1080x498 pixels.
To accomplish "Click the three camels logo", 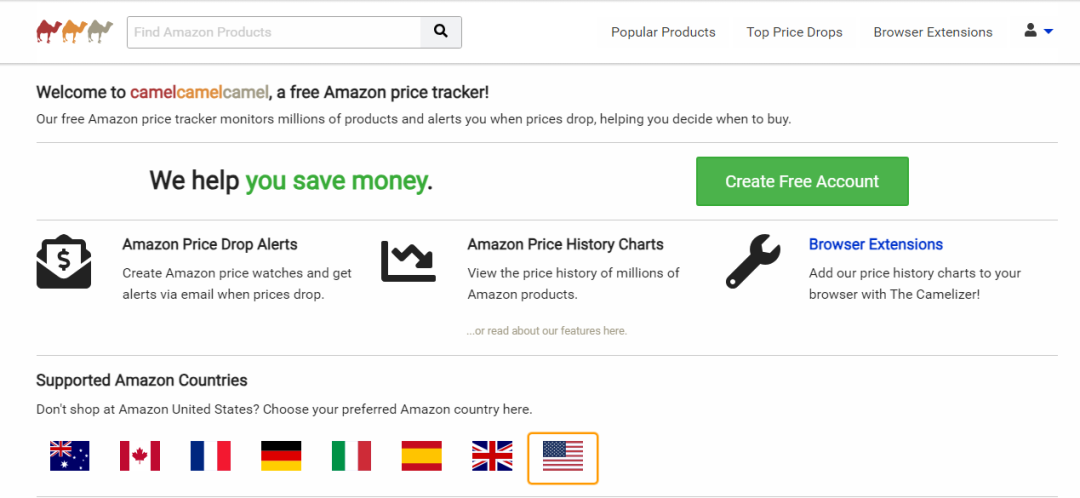I will 75,32.
